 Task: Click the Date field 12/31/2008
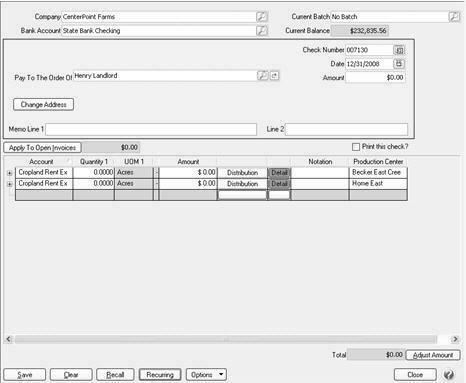[369, 64]
